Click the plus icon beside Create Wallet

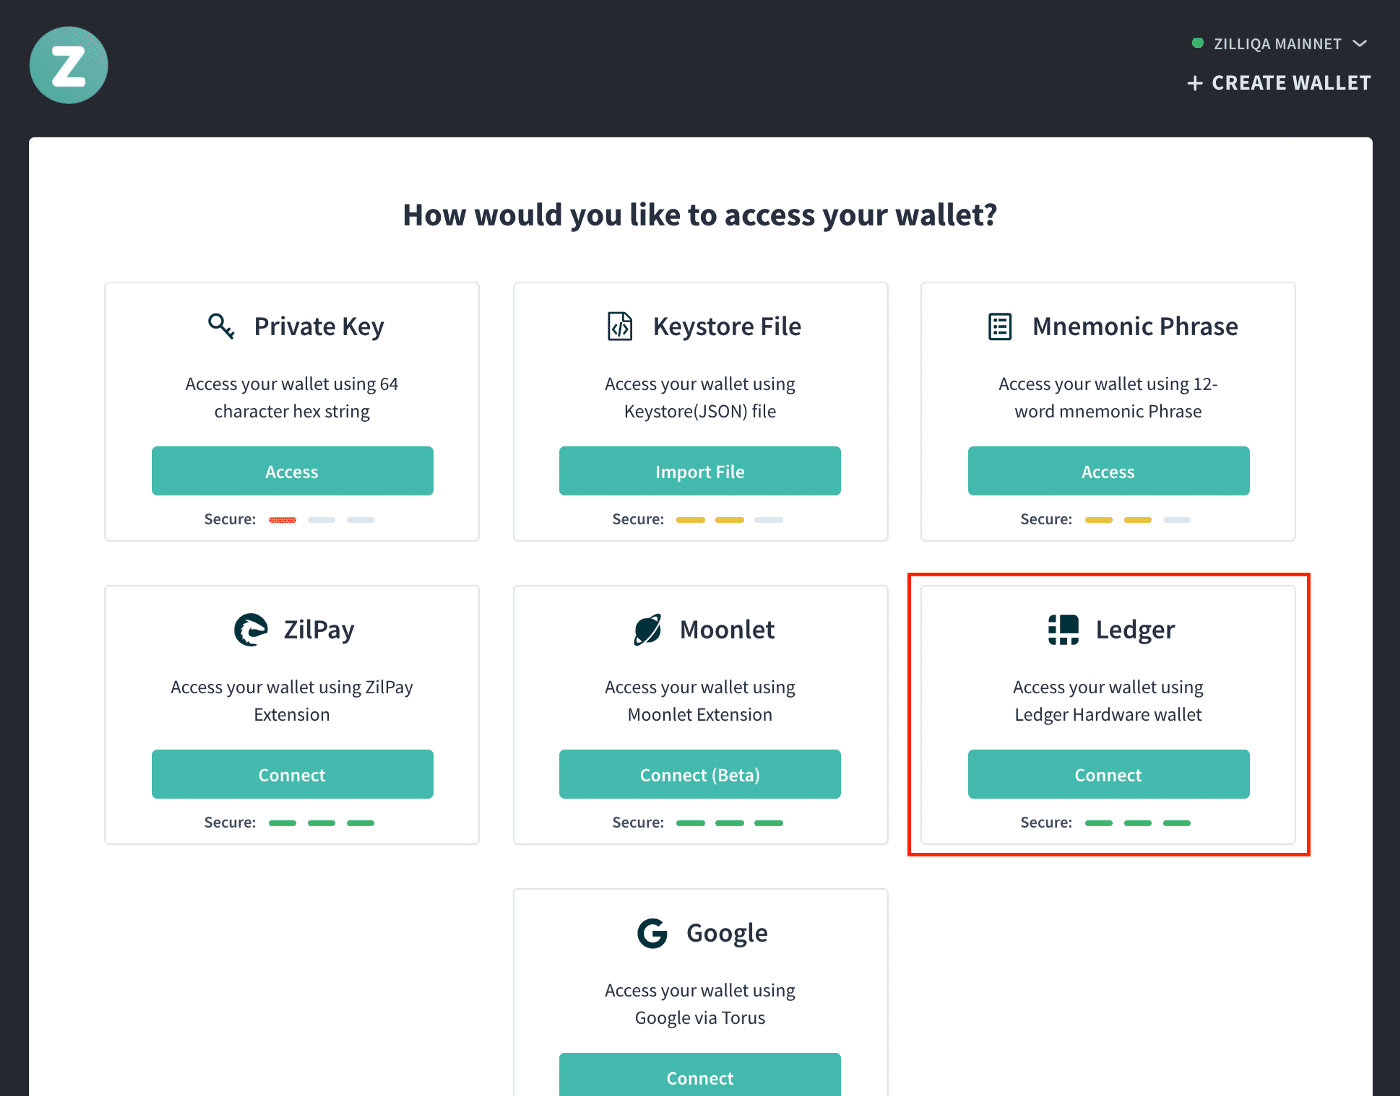pyautogui.click(x=1195, y=84)
